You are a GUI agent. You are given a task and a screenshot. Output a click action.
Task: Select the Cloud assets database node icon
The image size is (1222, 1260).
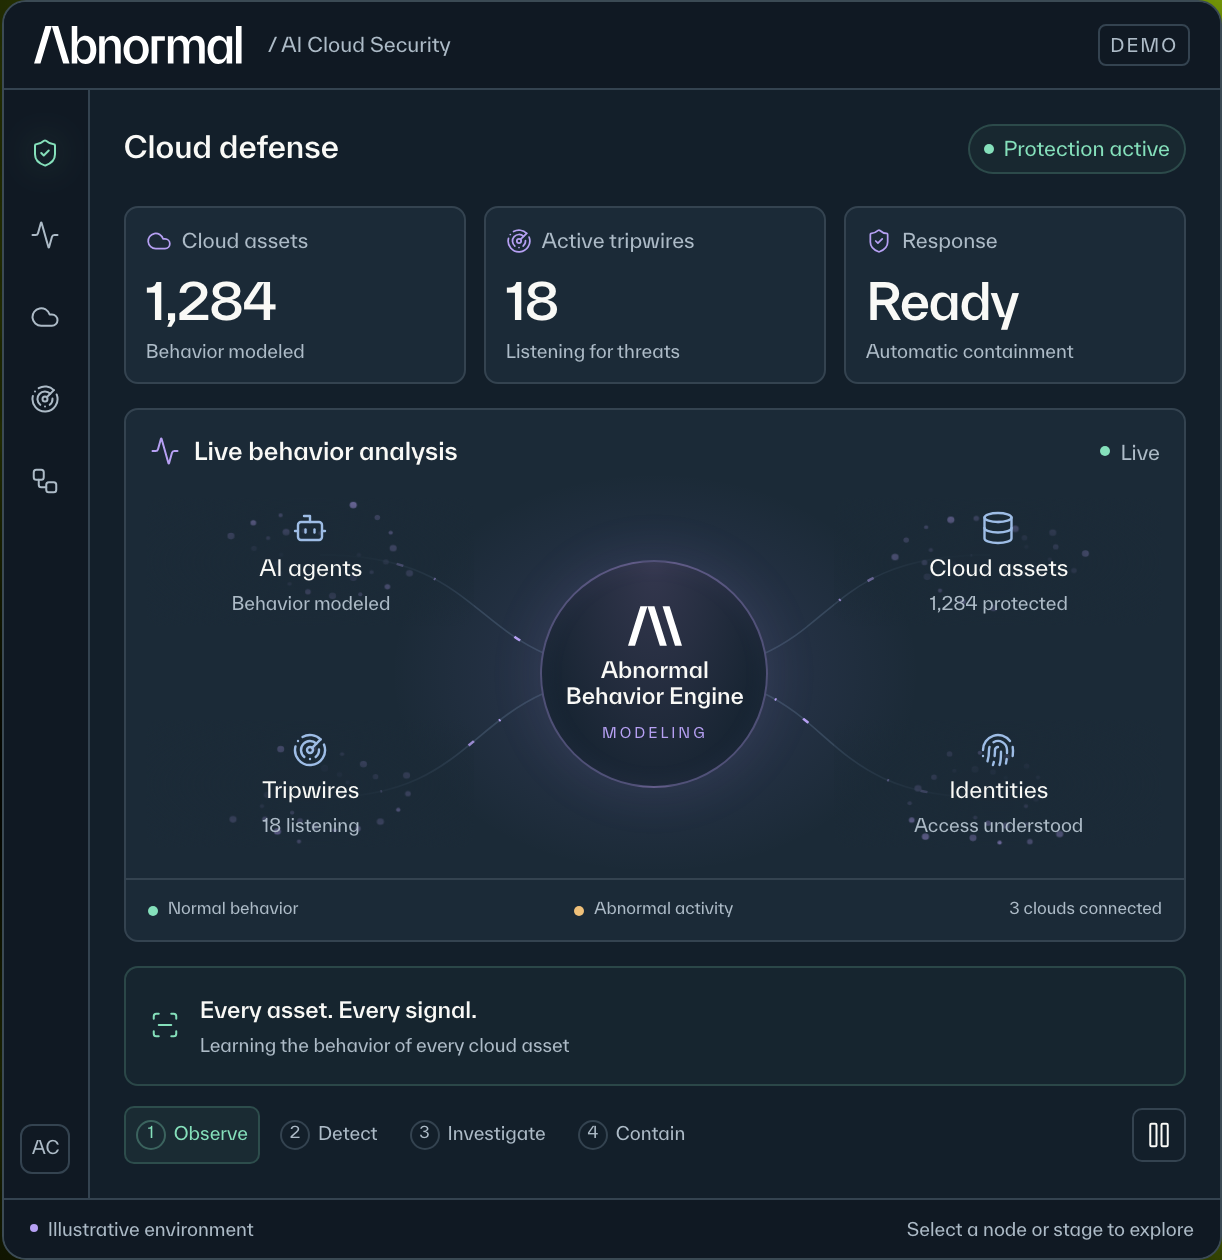click(x=998, y=528)
